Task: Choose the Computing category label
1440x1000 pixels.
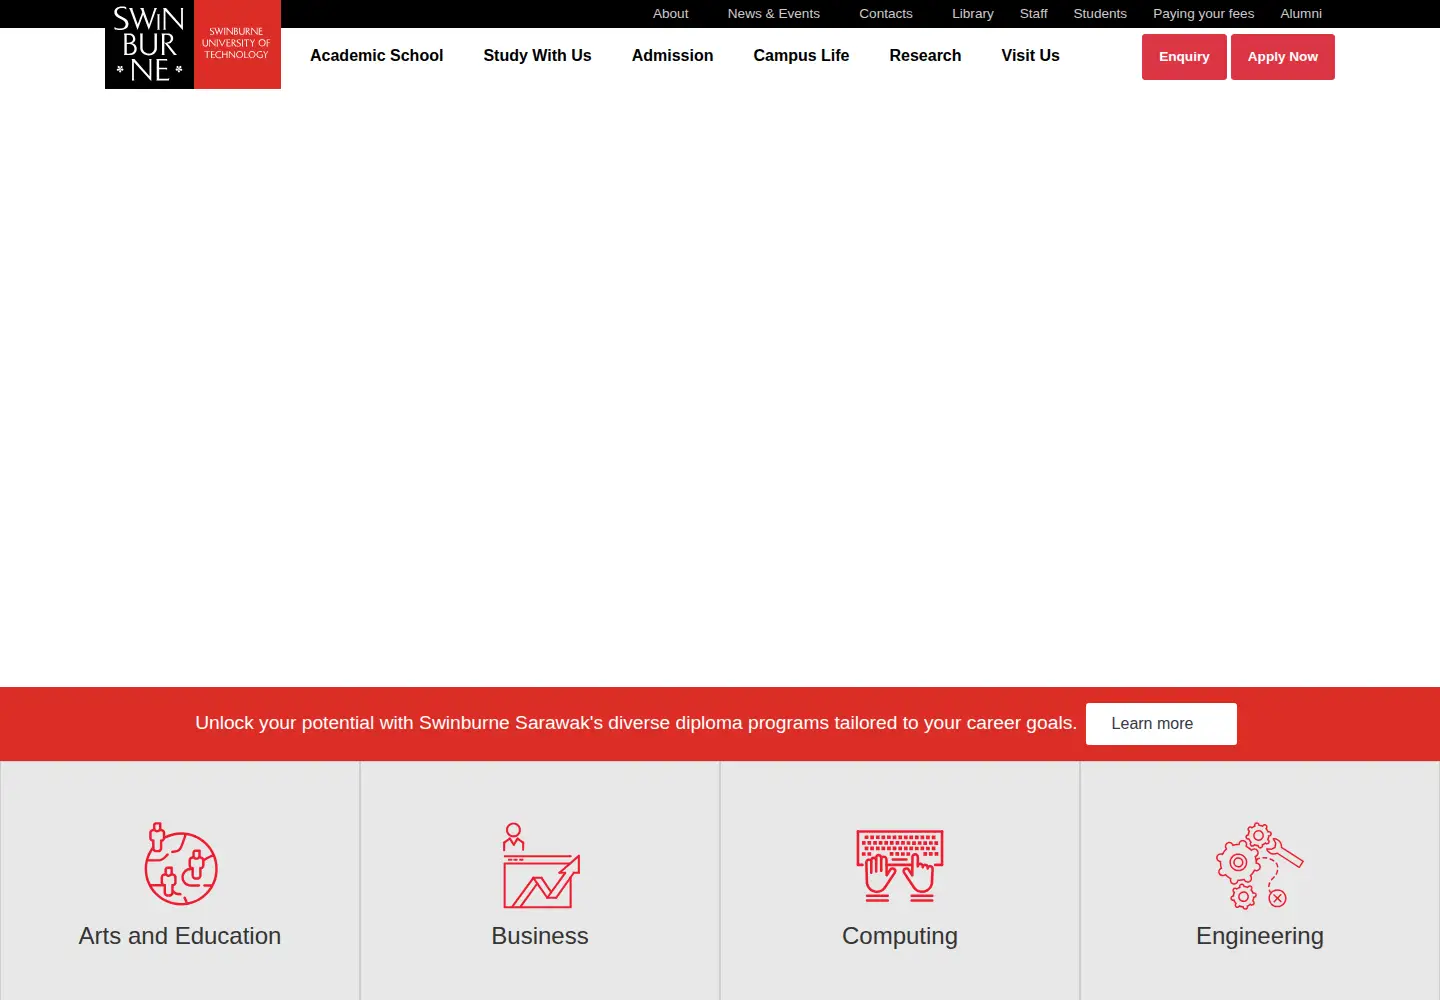Action: [900, 936]
